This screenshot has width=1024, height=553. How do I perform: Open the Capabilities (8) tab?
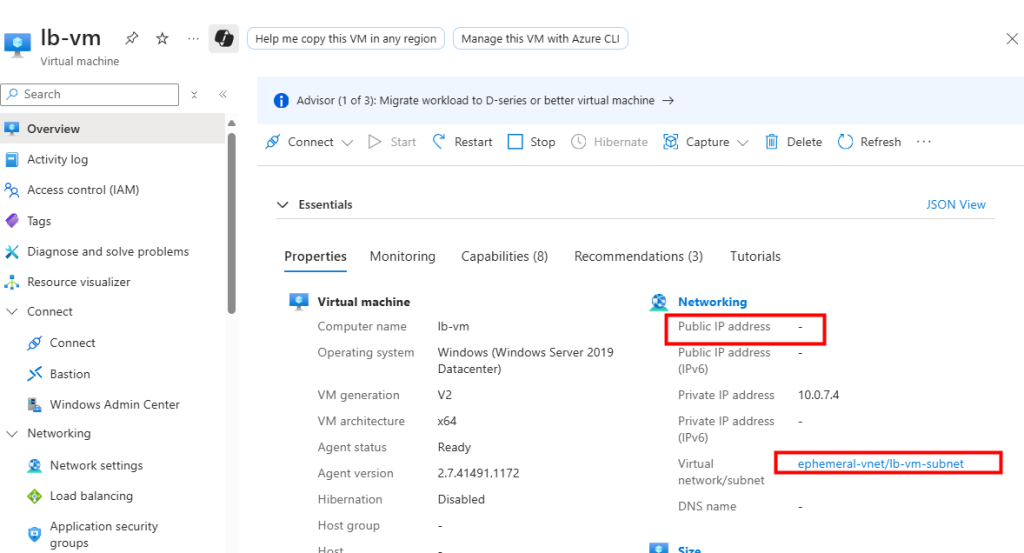tap(504, 257)
